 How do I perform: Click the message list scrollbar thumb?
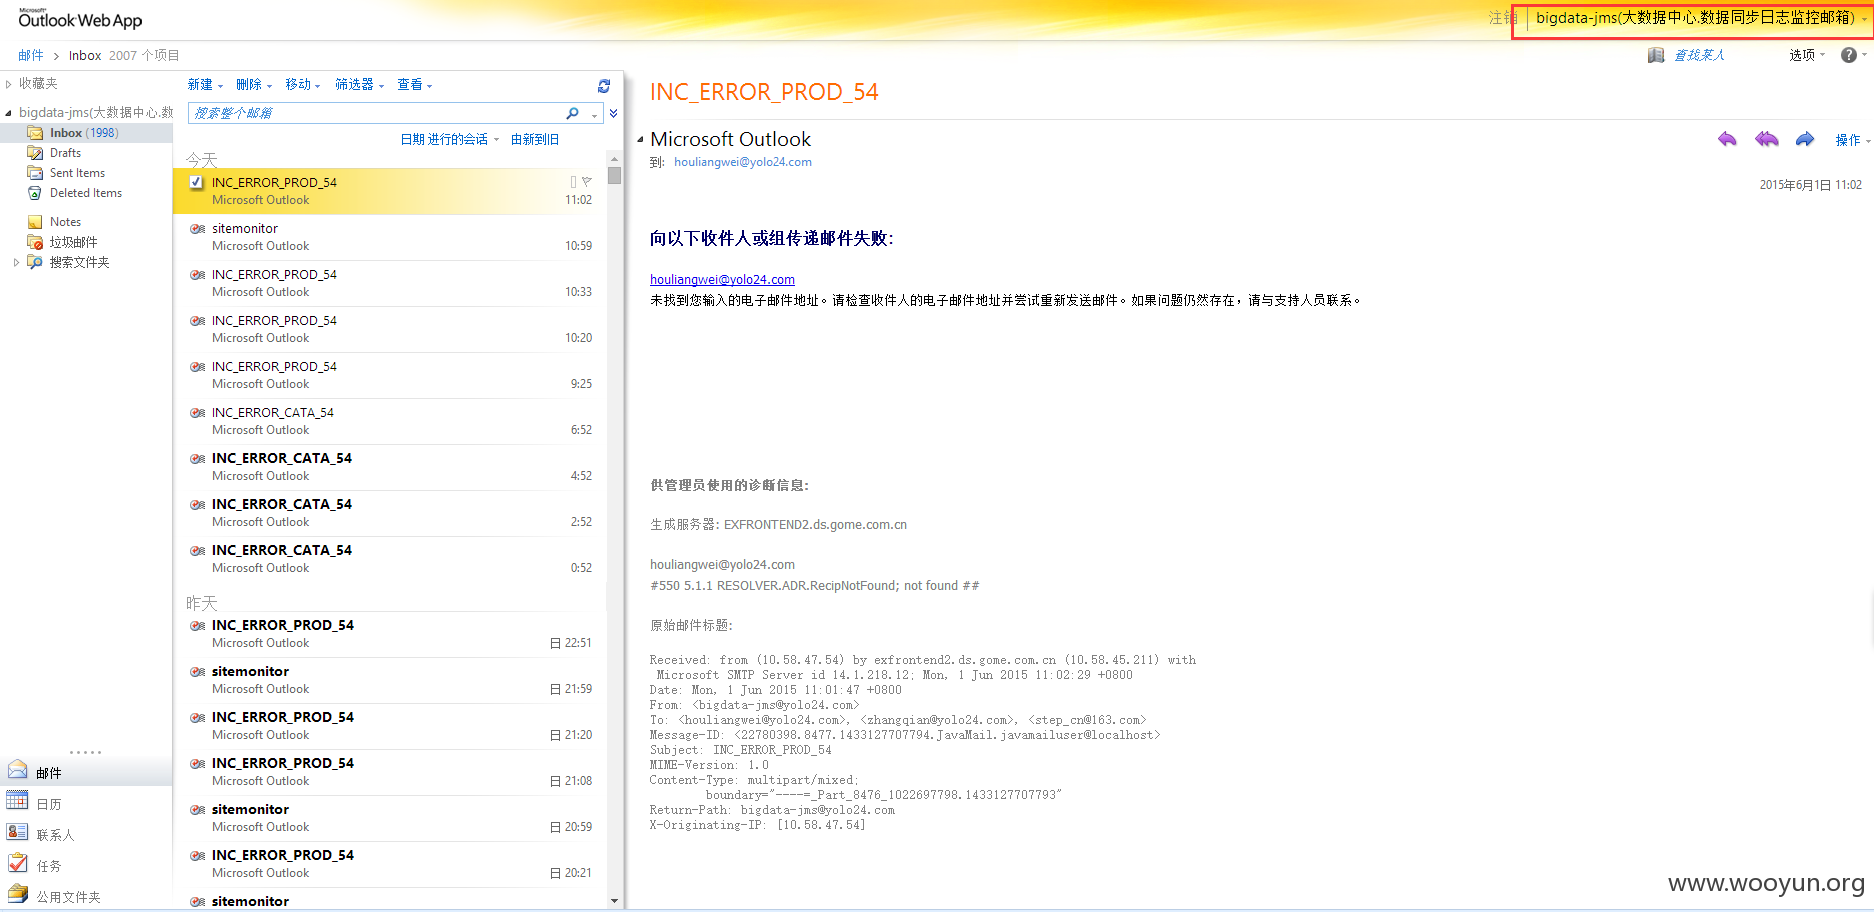point(614,175)
